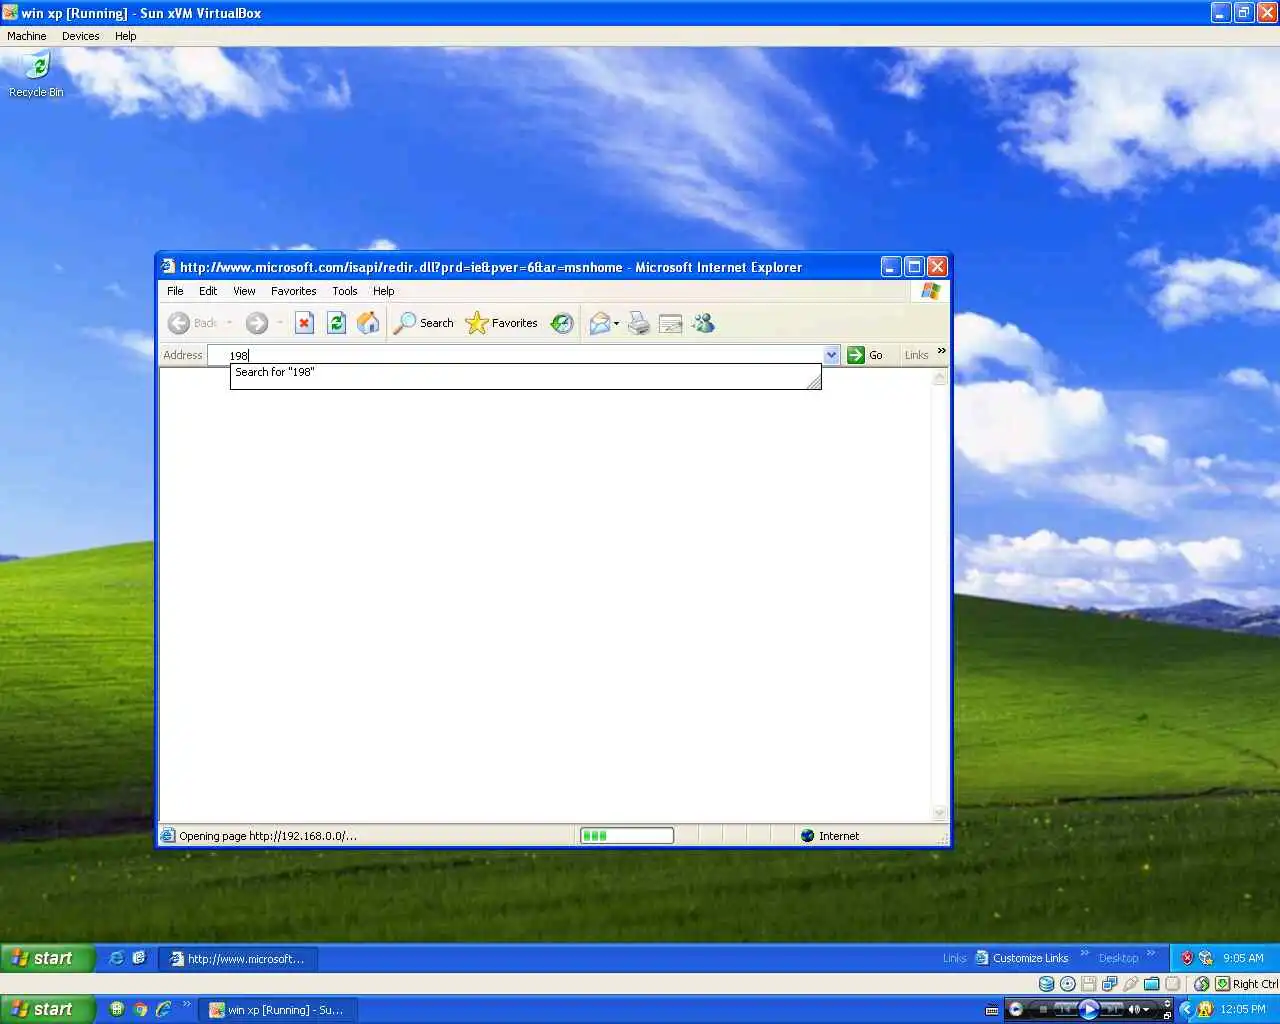Expand hidden host tray icons arrow
This screenshot has width=1280, height=1024.
point(1188,1009)
